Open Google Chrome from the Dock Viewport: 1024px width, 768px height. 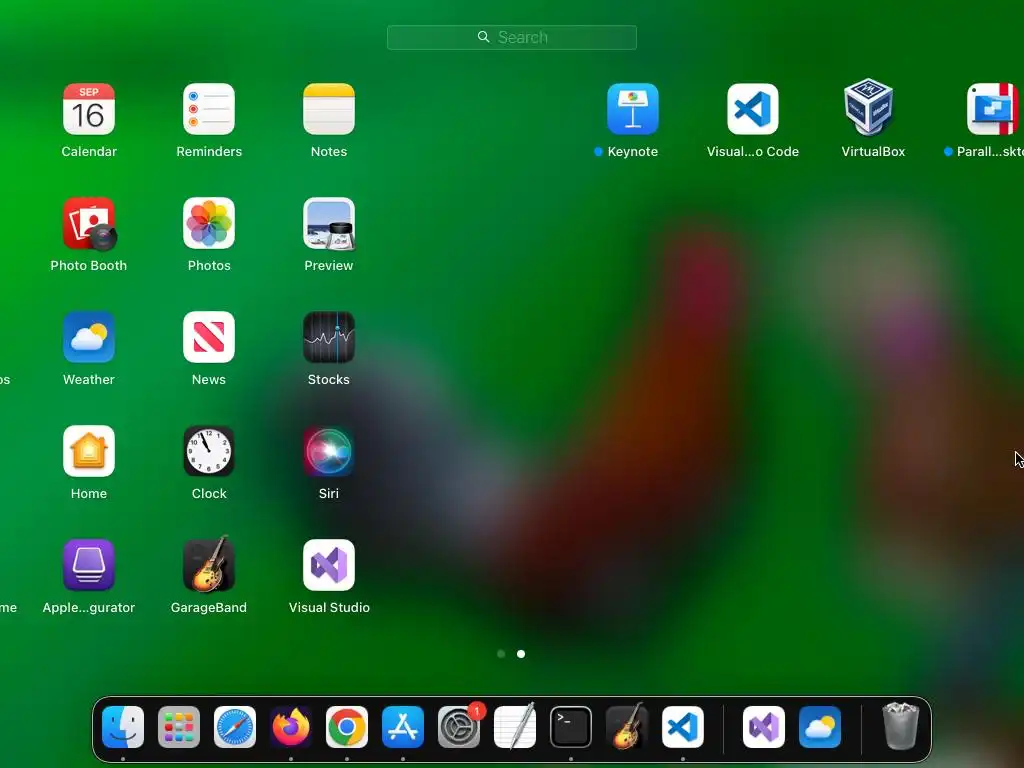(x=347, y=727)
